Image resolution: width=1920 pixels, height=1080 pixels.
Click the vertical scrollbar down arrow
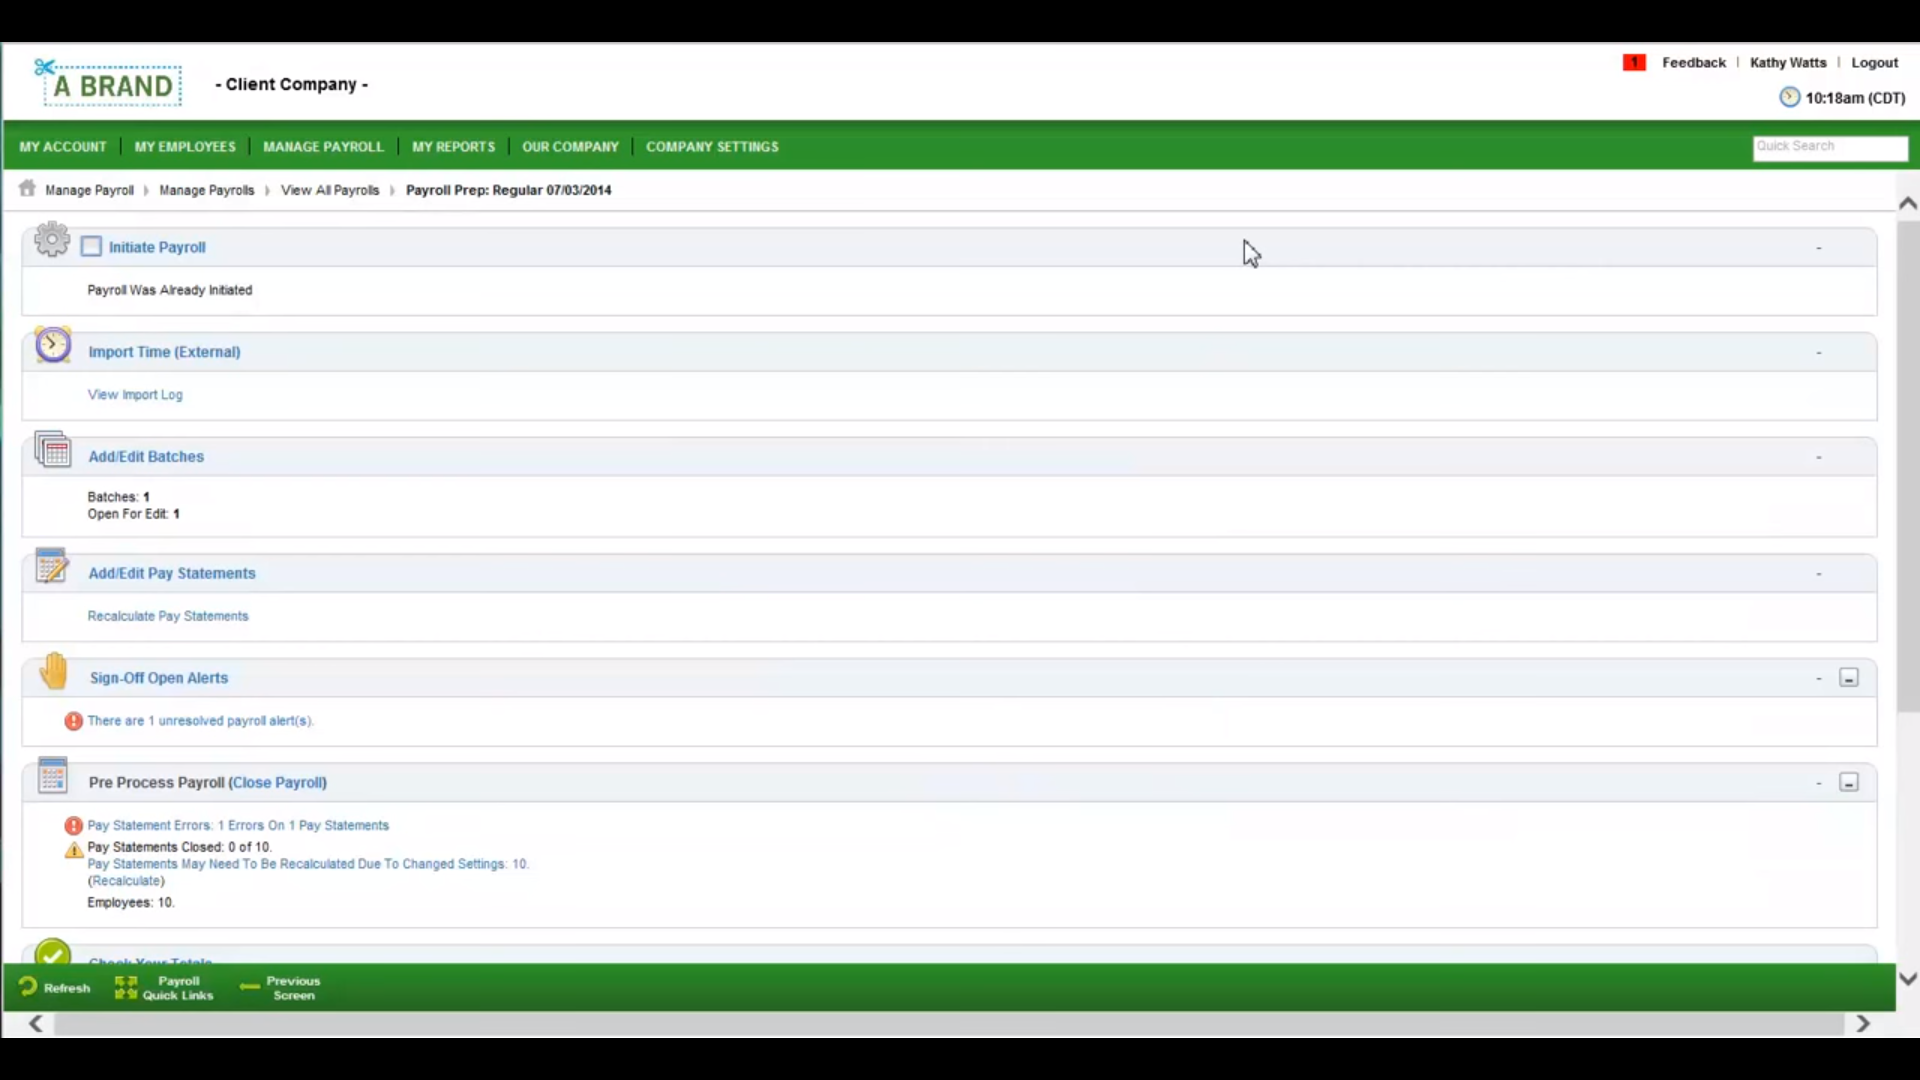coord(1907,979)
